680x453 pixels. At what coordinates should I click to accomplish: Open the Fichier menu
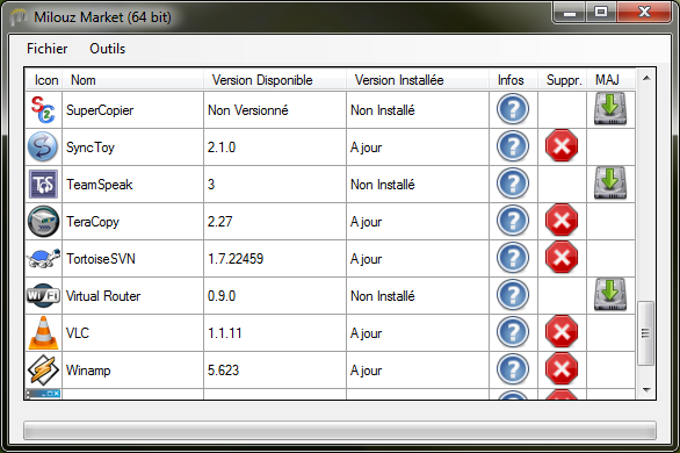click(x=47, y=49)
